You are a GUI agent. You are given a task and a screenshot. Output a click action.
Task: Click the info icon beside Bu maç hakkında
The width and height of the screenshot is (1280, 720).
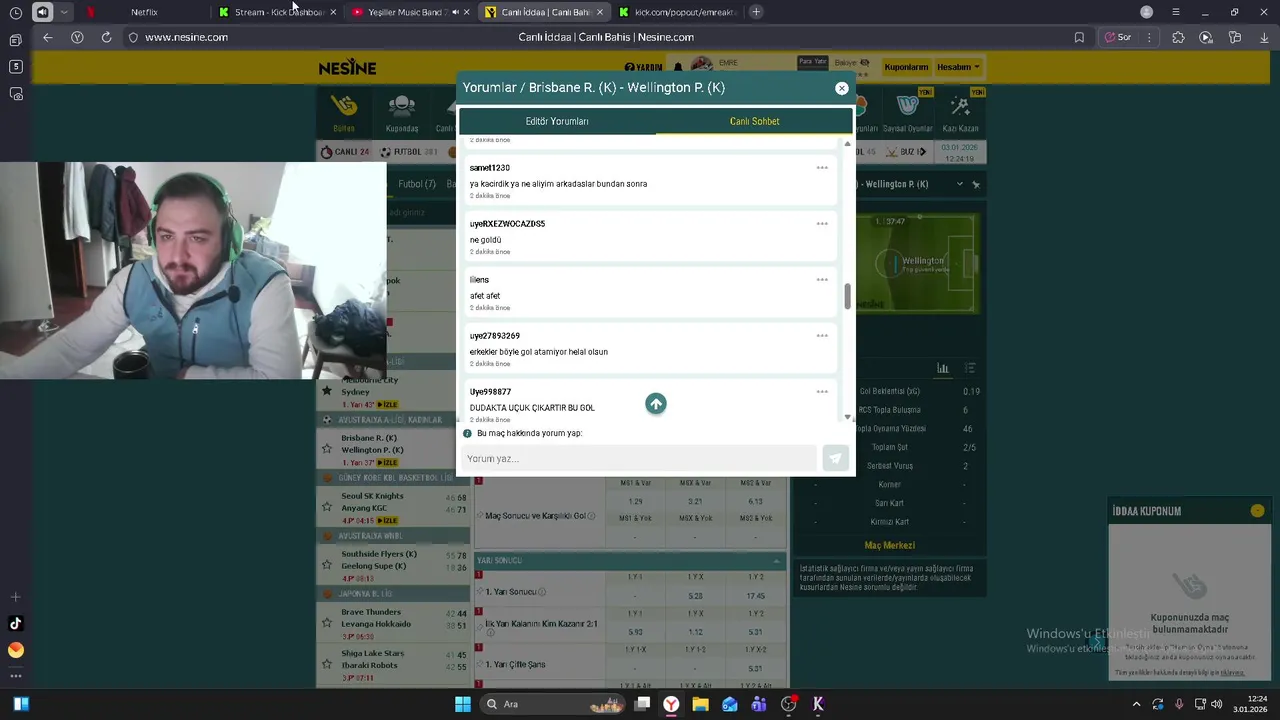467,433
